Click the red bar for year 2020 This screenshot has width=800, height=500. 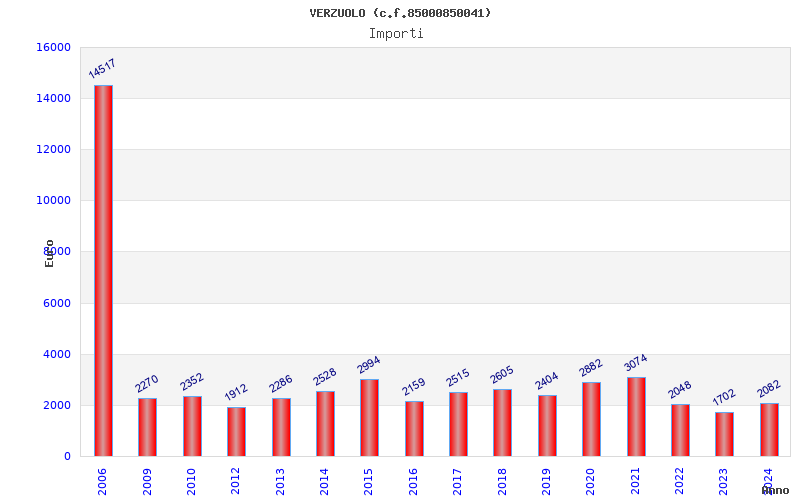click(591, 419)
